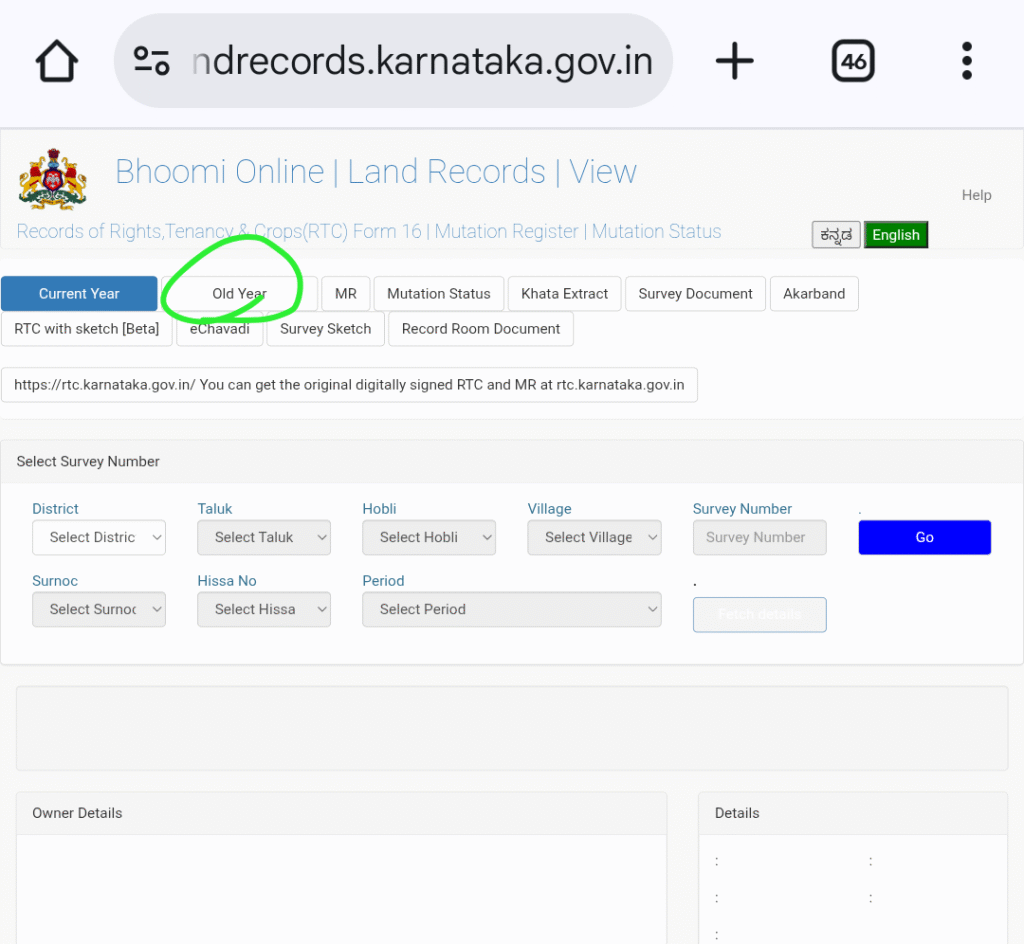Switch language to English

895,235
